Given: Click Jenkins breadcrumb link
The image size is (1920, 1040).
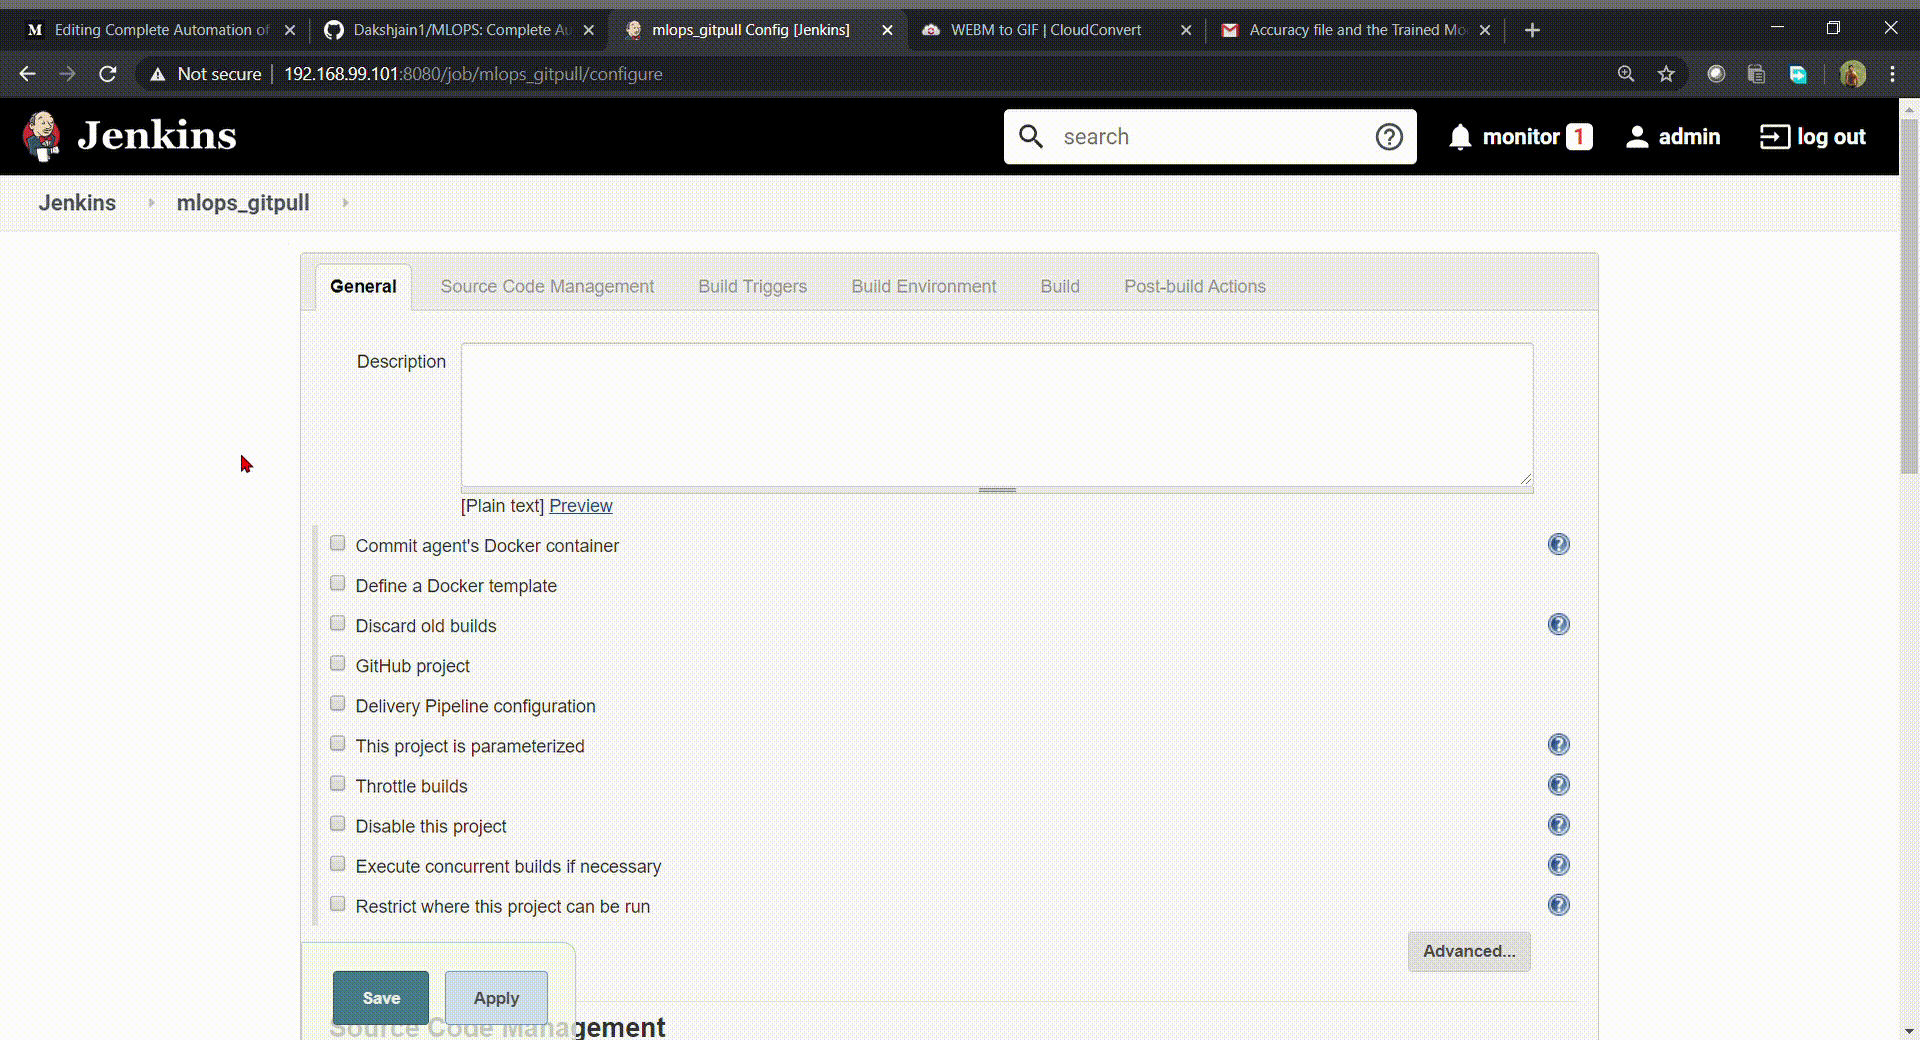Looking at the screenshot, I should click(x=77, y=203).
